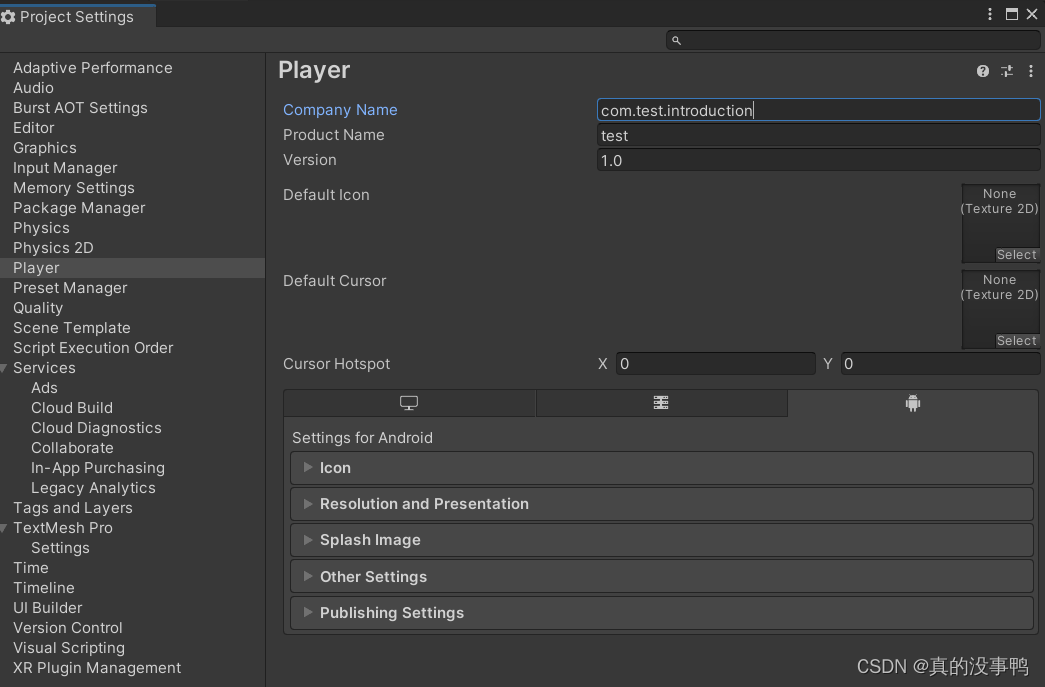Open the Project Settings window kebab menu
Screen dimensions: 1045x687
[990, 14]
